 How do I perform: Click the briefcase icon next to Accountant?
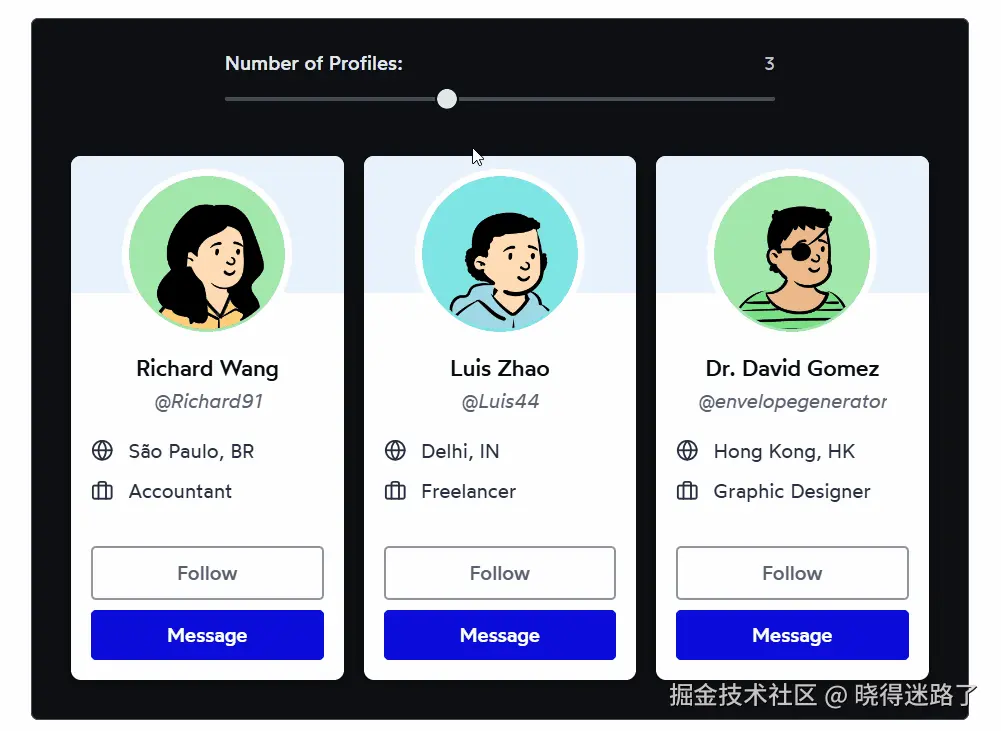tap(102, 491)
